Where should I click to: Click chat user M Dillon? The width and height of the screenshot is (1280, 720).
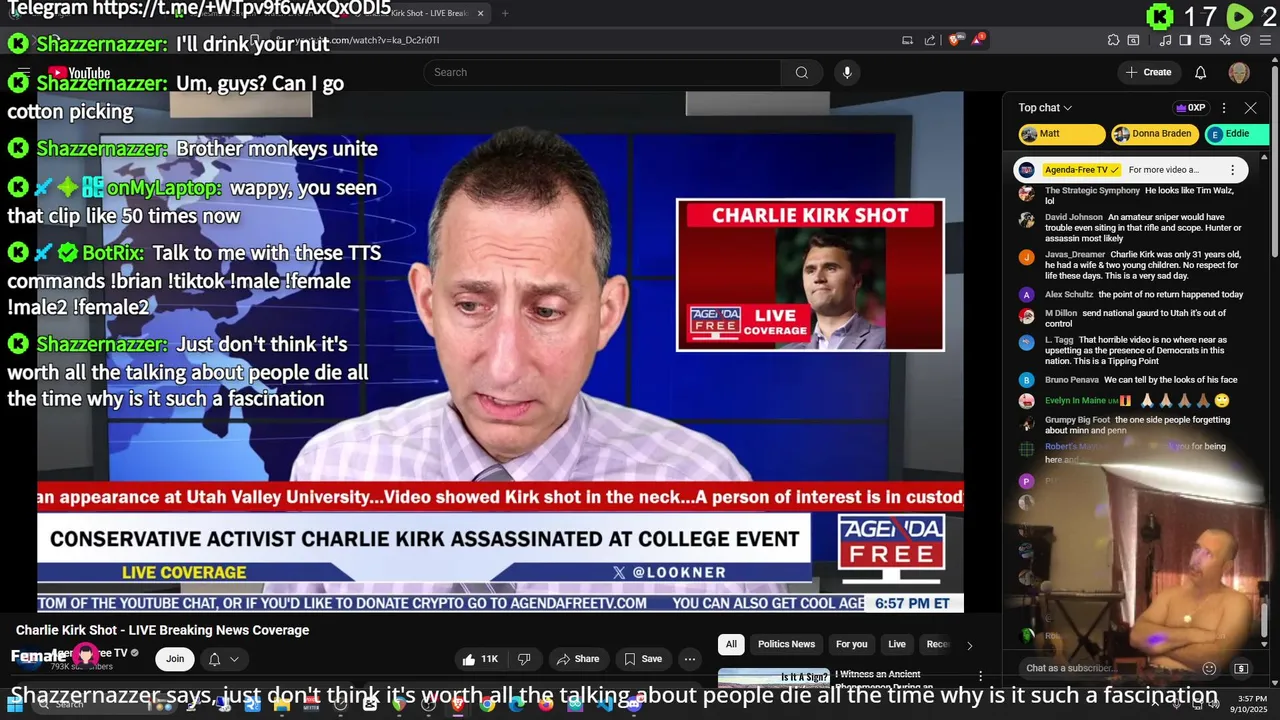(x=1061, y=313)
